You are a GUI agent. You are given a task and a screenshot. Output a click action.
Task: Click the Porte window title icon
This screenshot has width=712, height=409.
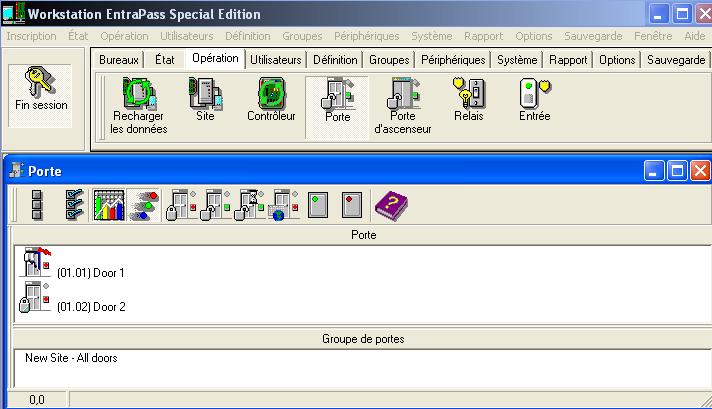pyautogui.click(x=16, y=171)
